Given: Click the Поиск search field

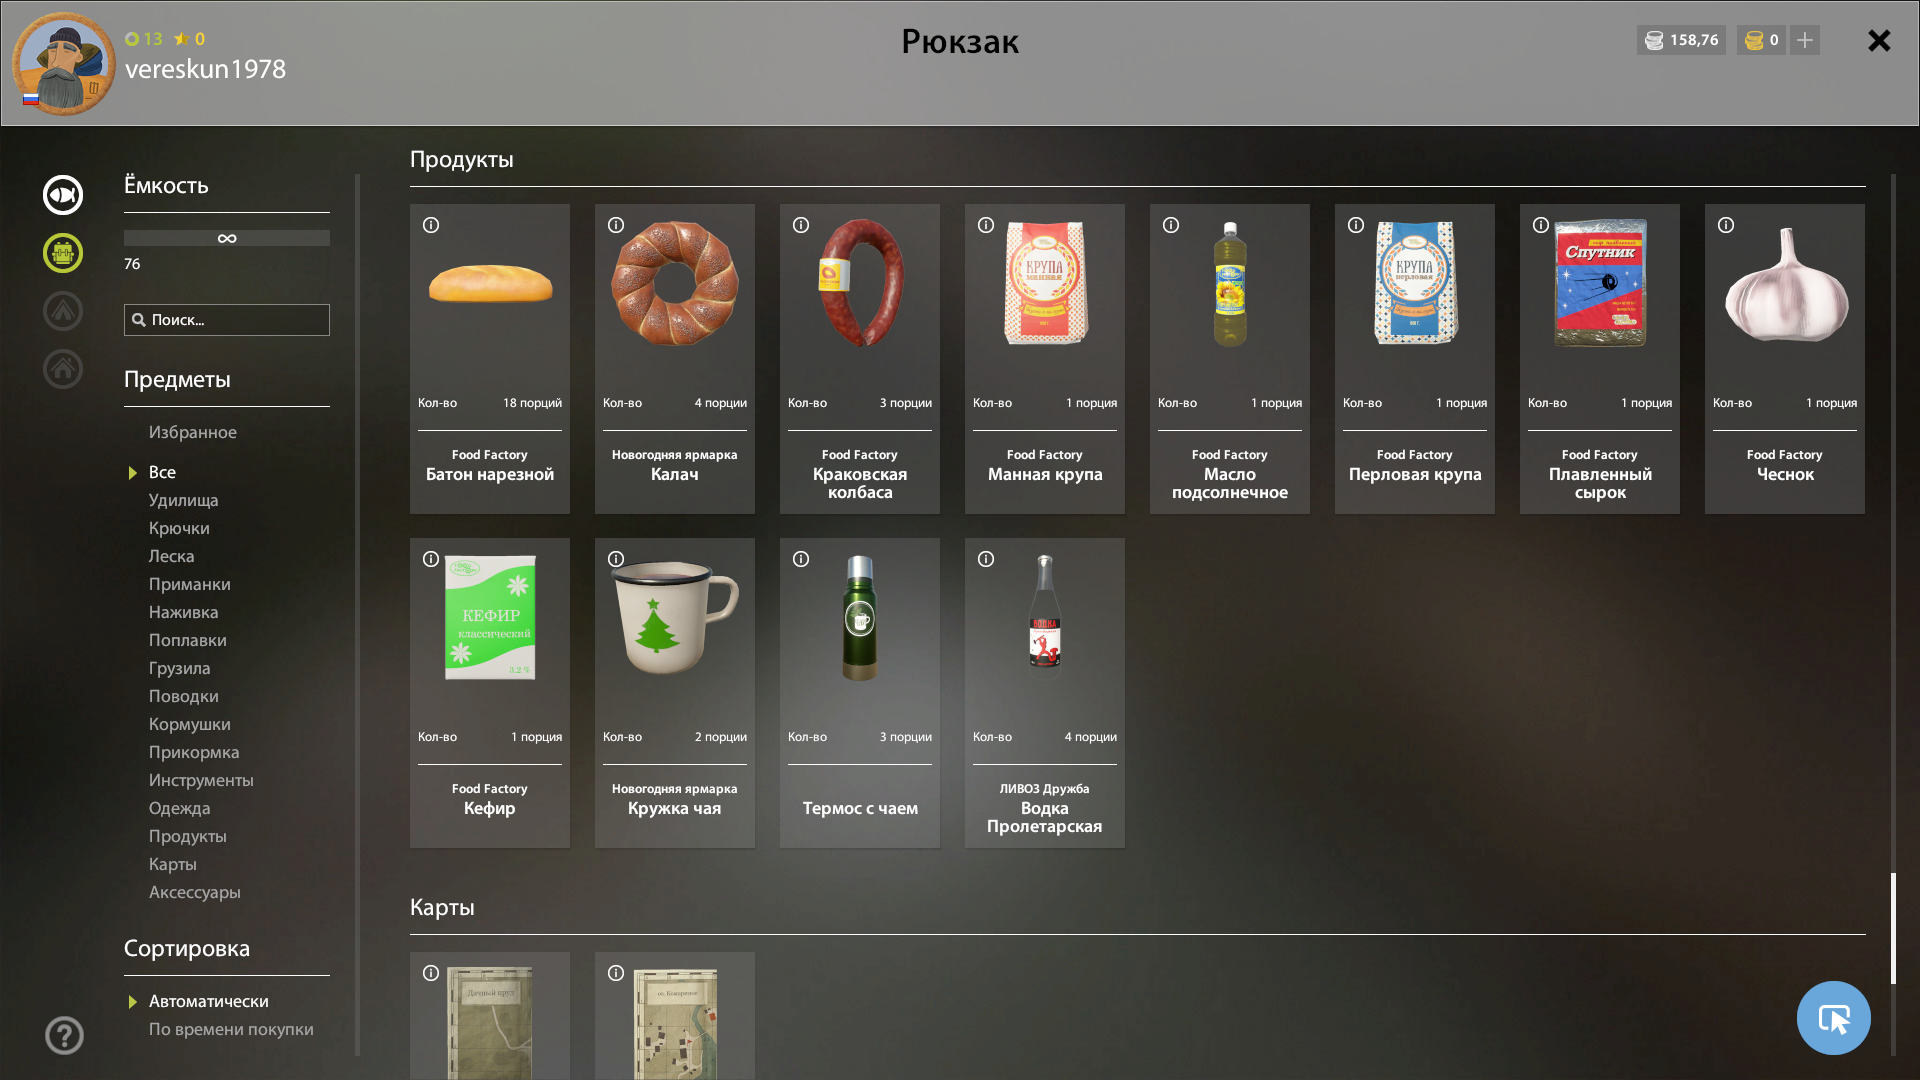Looking at the screenshot, I should (227, 320).
